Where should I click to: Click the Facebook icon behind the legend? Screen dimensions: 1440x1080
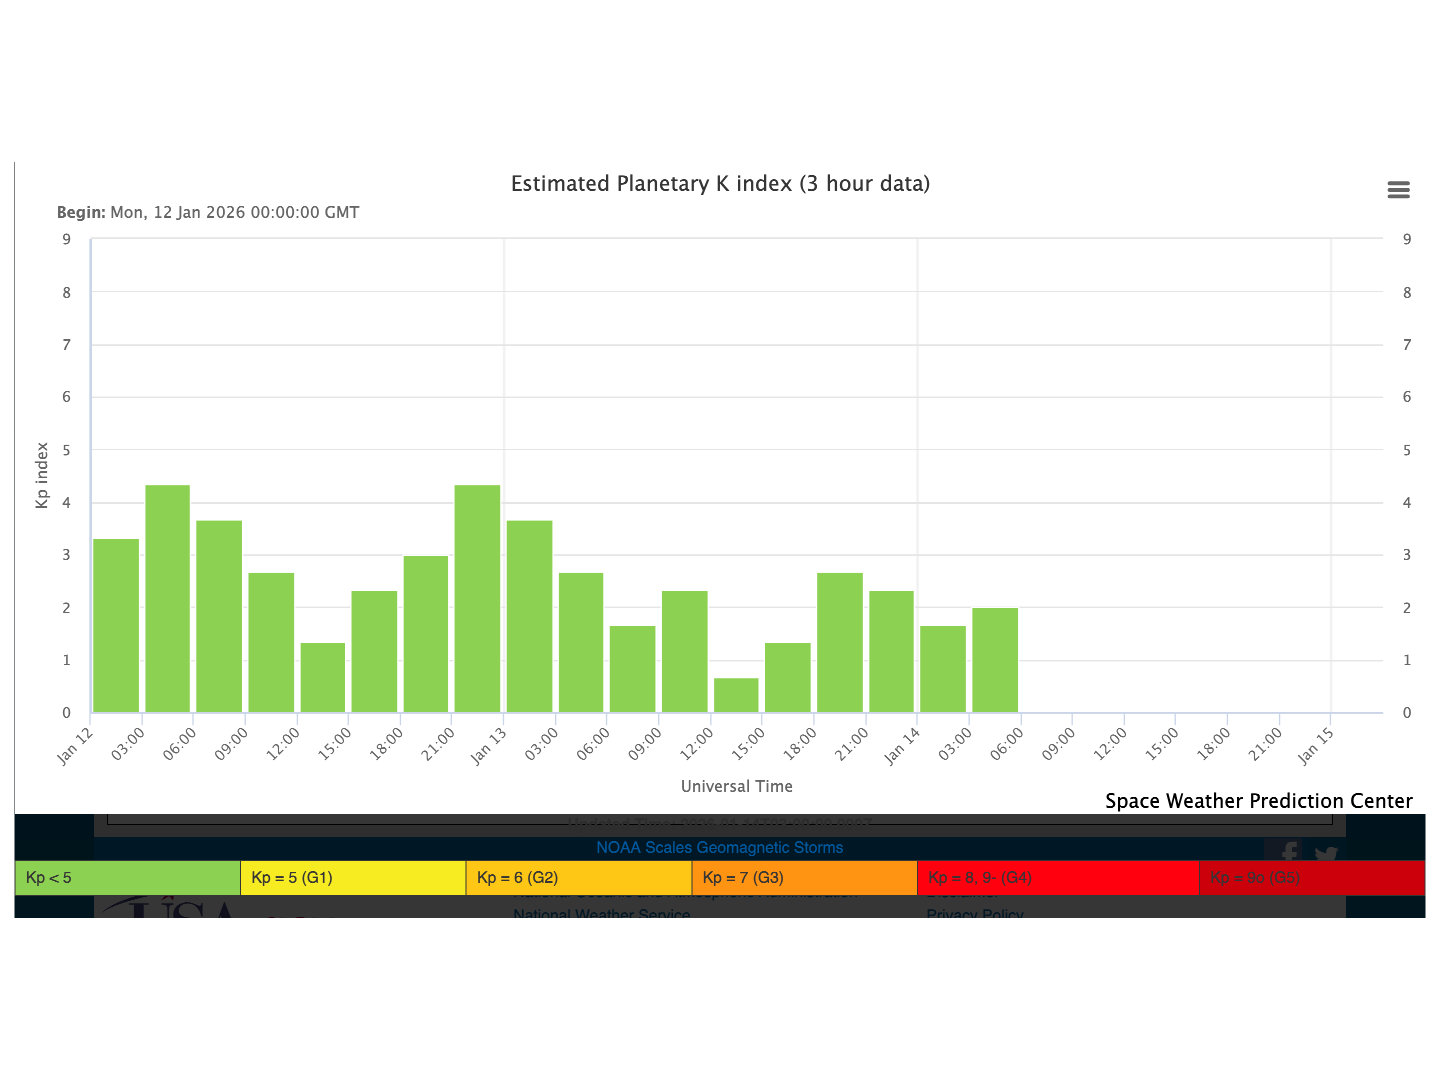coord(1289,853)
